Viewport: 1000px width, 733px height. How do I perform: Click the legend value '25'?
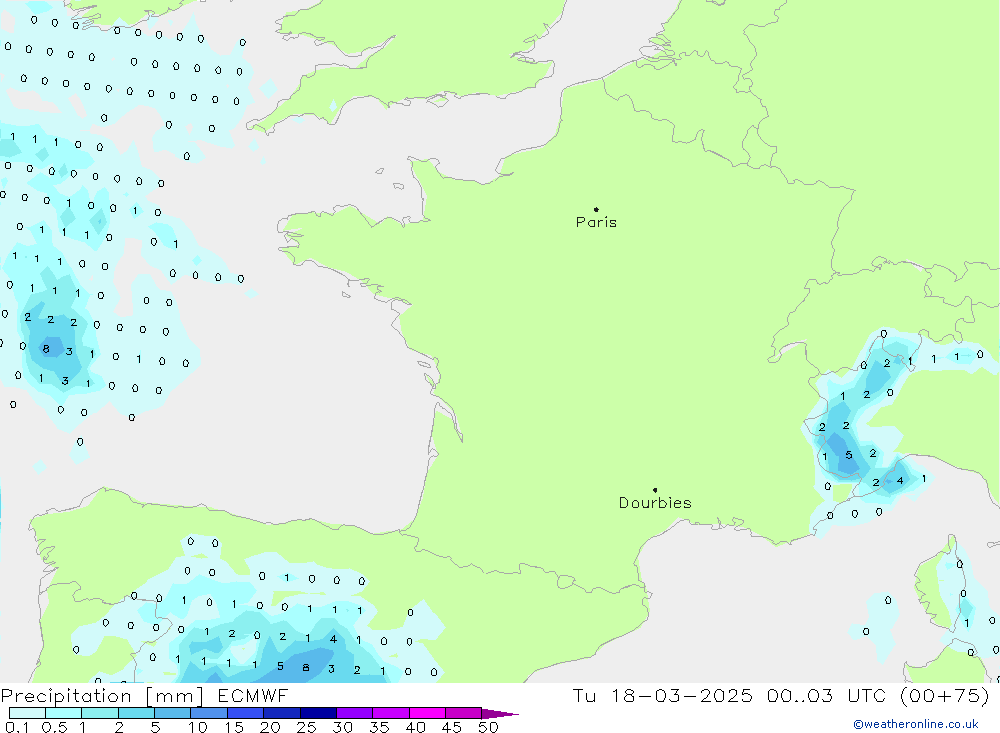(x=306, y=727)
